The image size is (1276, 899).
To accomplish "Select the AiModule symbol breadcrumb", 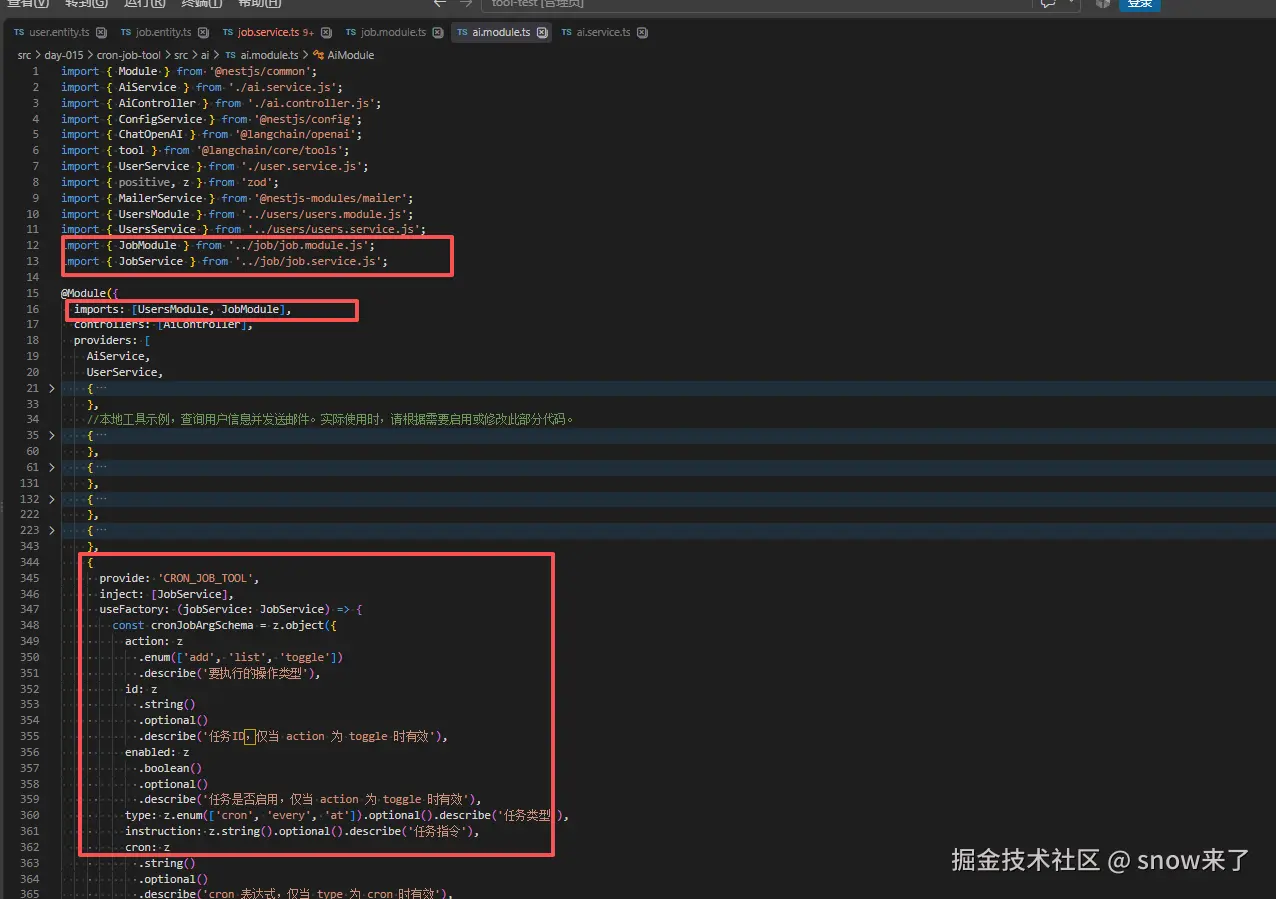I will click(351, 55).
